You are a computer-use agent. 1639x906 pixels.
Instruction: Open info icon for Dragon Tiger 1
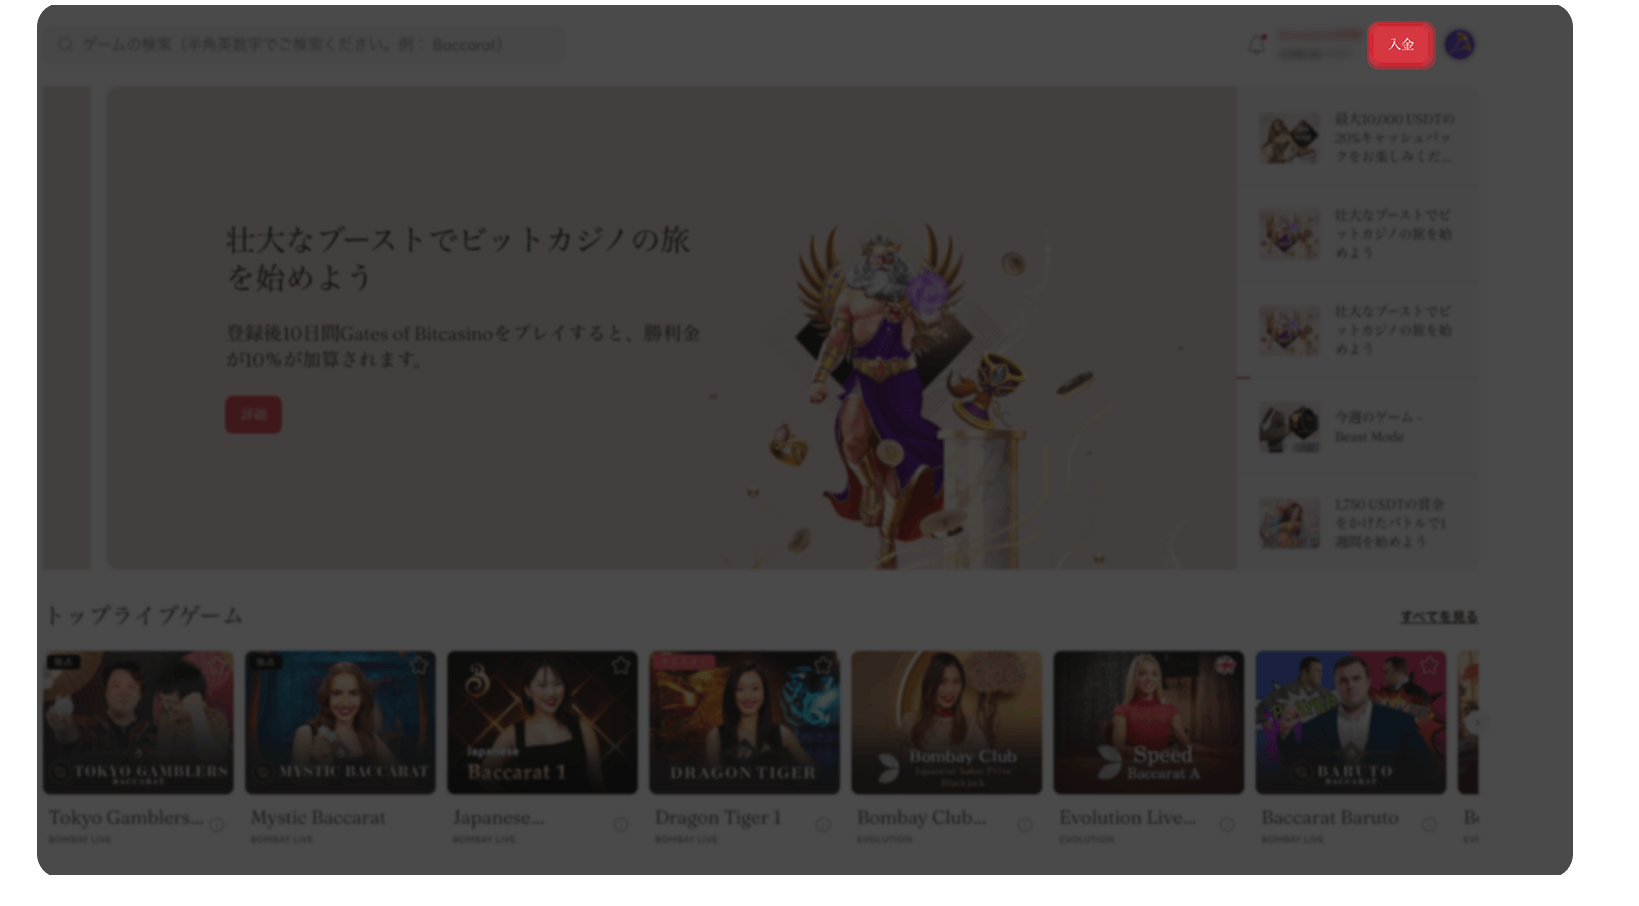[823, 825]
